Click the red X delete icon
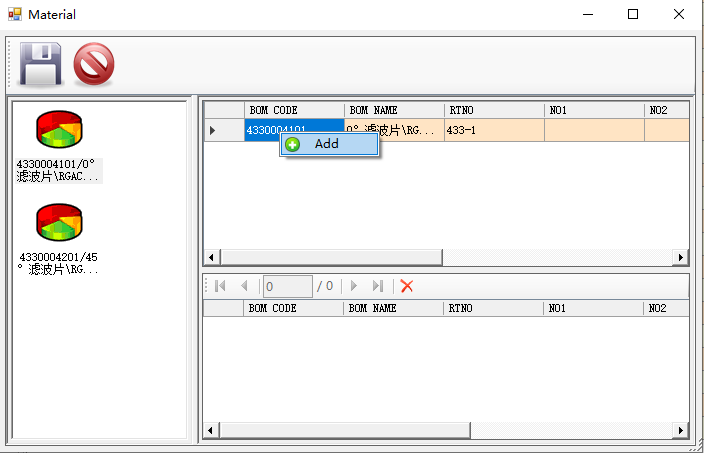 pos(407,286)
